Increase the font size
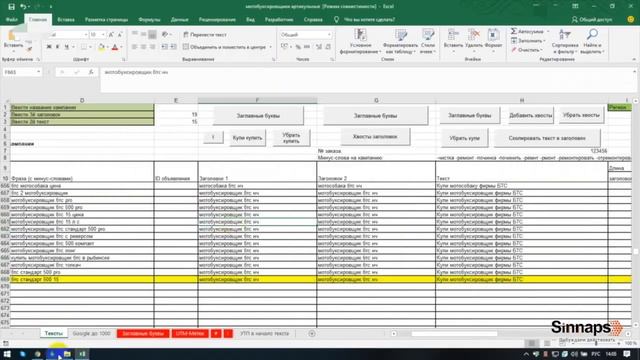Image resolution: width=640 pixels, height=360 pixels. point(111,35)
